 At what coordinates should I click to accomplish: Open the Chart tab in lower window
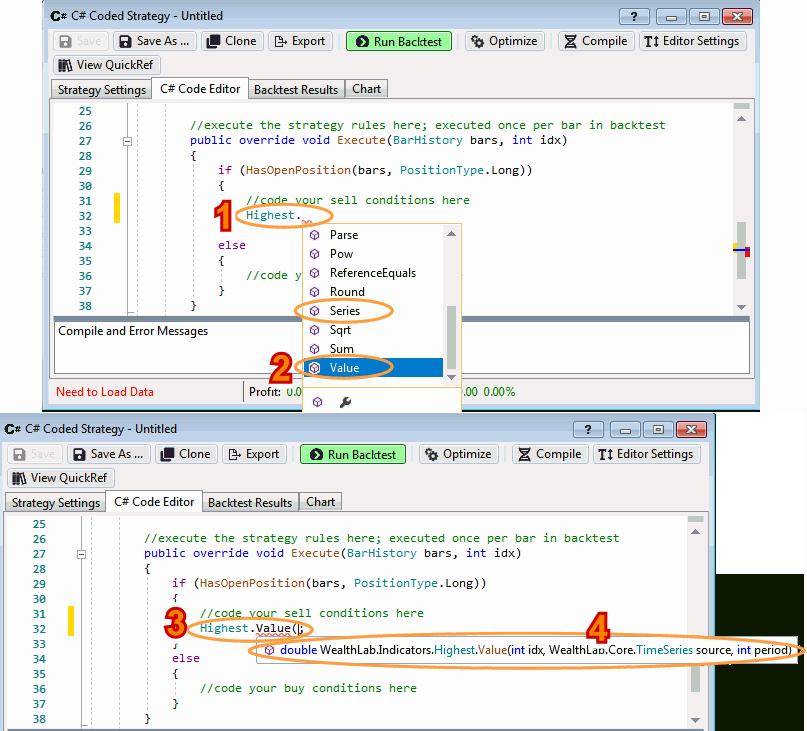tap(321, 502)
